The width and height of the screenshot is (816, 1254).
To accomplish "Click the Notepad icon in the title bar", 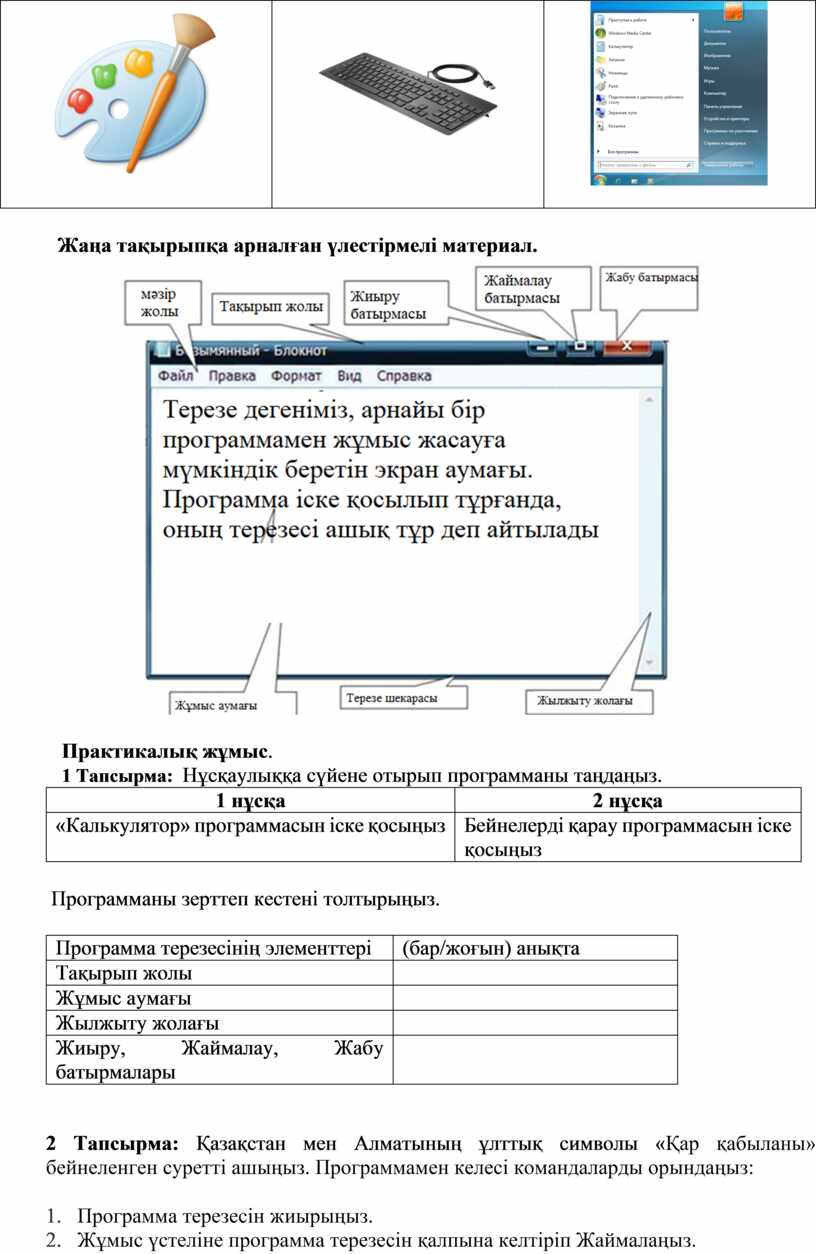I will 162,352.
